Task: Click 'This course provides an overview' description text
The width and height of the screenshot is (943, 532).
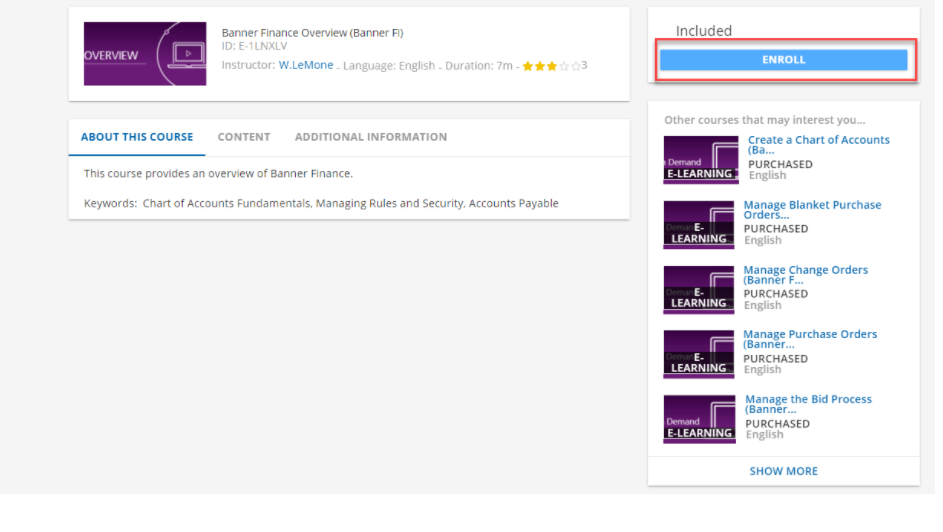Action: click(x=218, y=174)
